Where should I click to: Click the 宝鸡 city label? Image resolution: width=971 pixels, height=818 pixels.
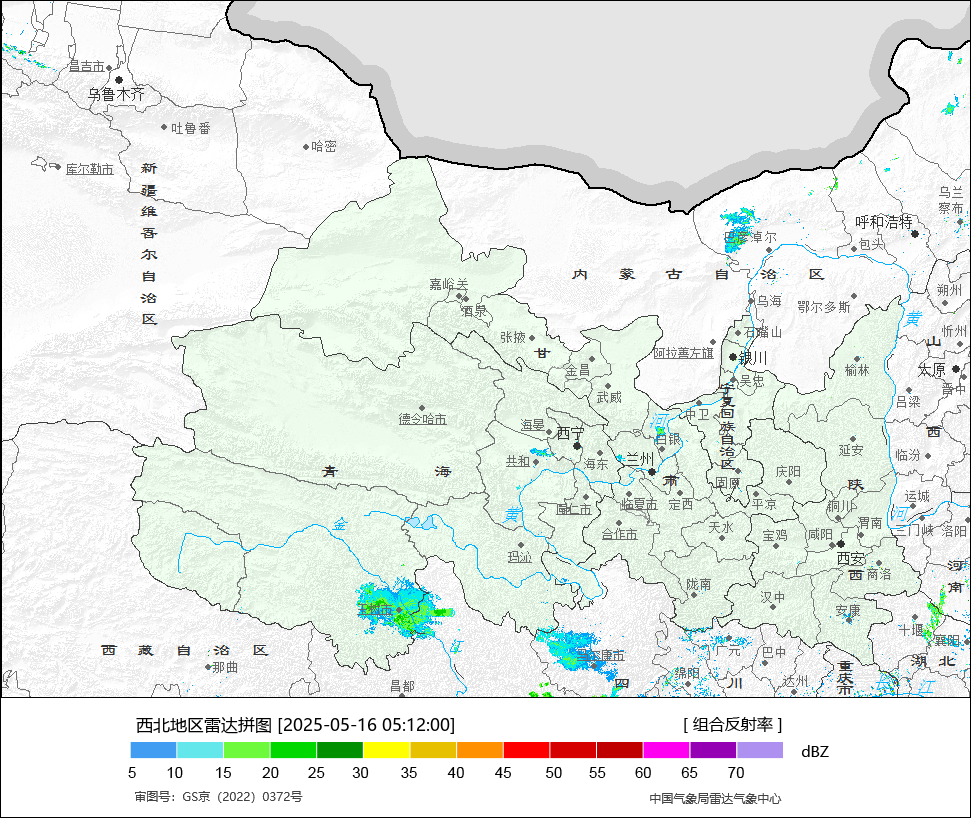click(775, 535)
